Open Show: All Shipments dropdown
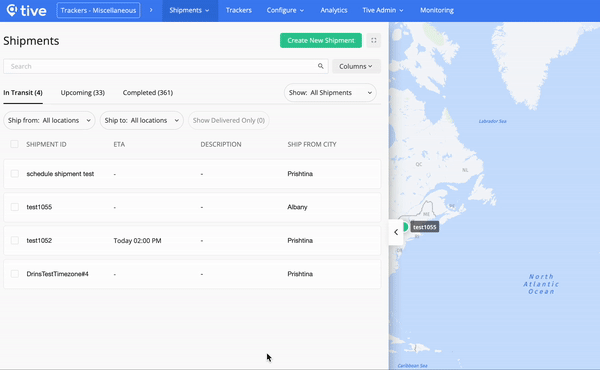Viewport: 600px width, 370px height. pos(330,93)
